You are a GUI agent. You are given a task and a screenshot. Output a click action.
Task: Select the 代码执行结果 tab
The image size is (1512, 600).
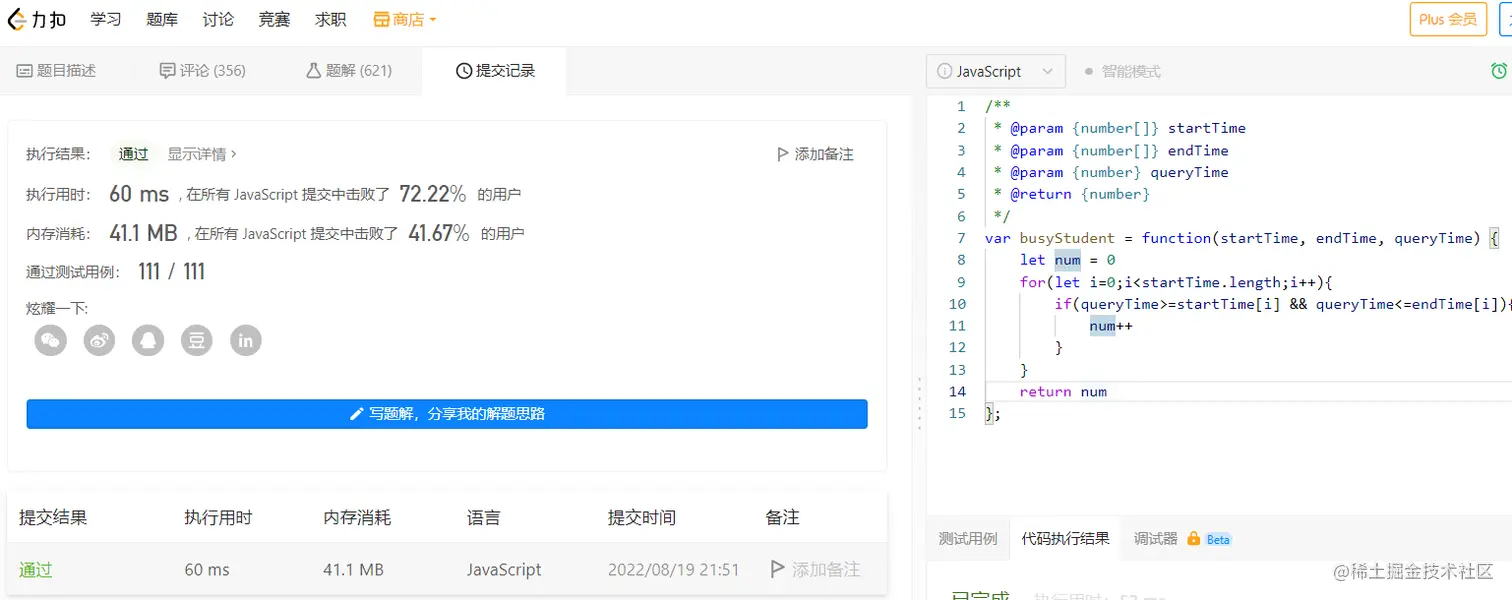(1065, 538)
